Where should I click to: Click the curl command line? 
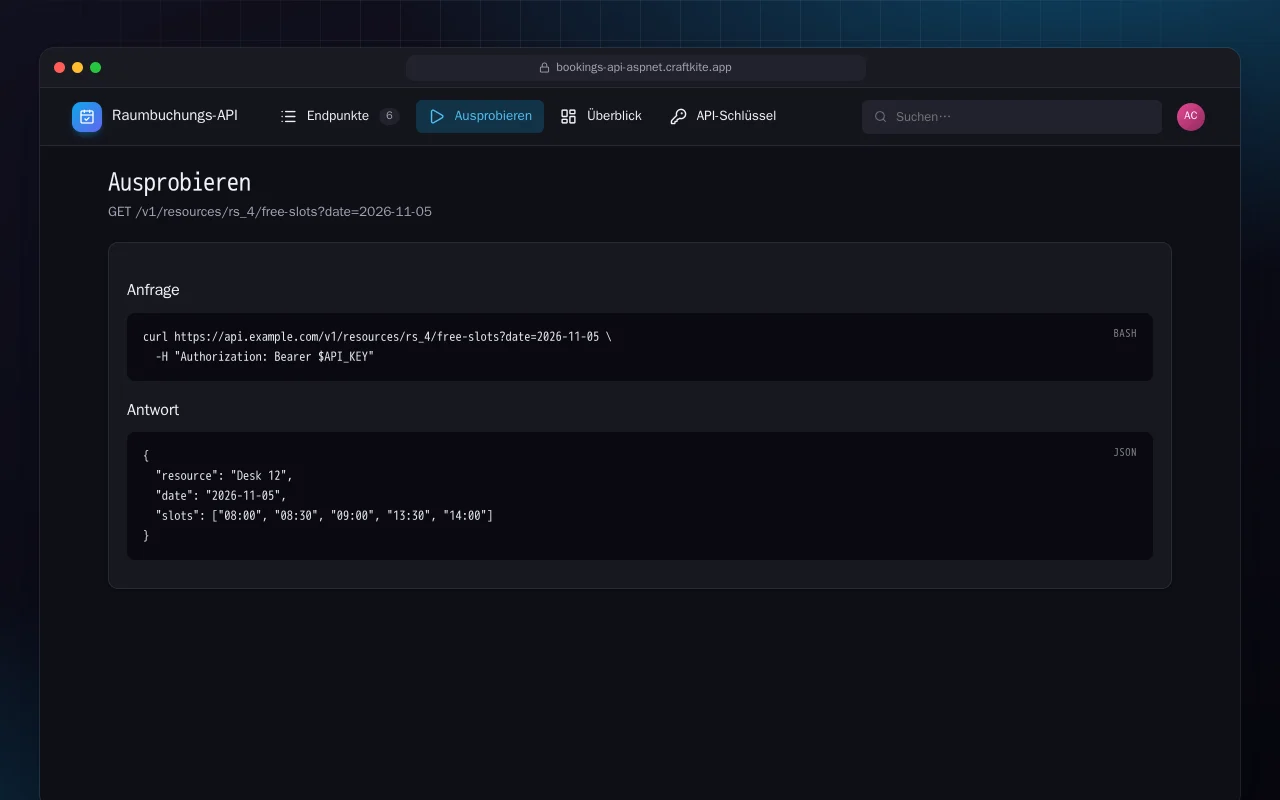tap(377, 337)
